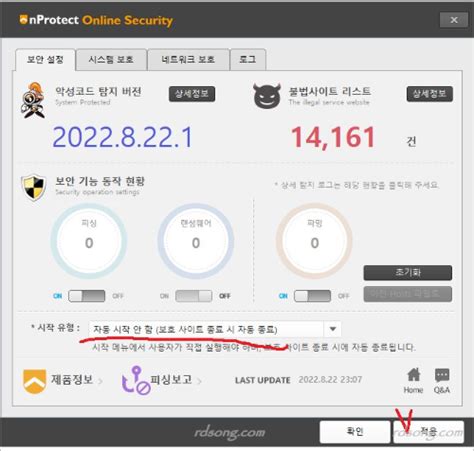474x451 pixels.
Task: Open 제품정보 product info shield icon
Action: 34,381
